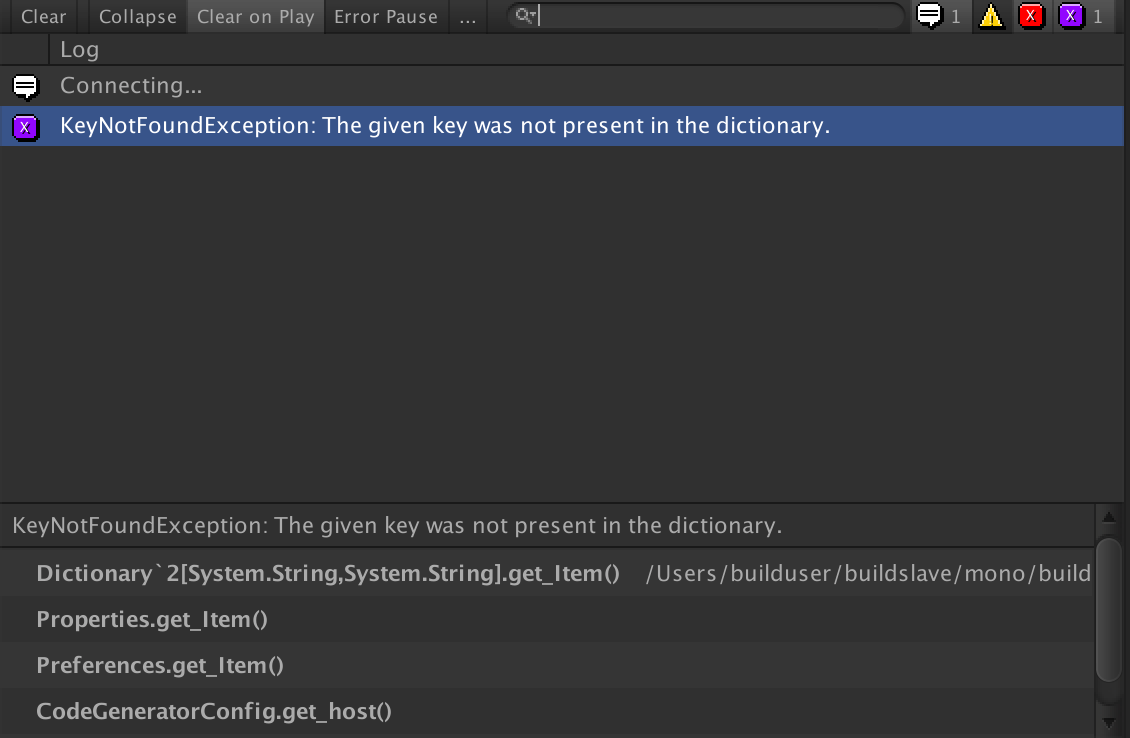Toggle the warning messages filter icon
1130x738 pixels.
click(x=991, y=16)
